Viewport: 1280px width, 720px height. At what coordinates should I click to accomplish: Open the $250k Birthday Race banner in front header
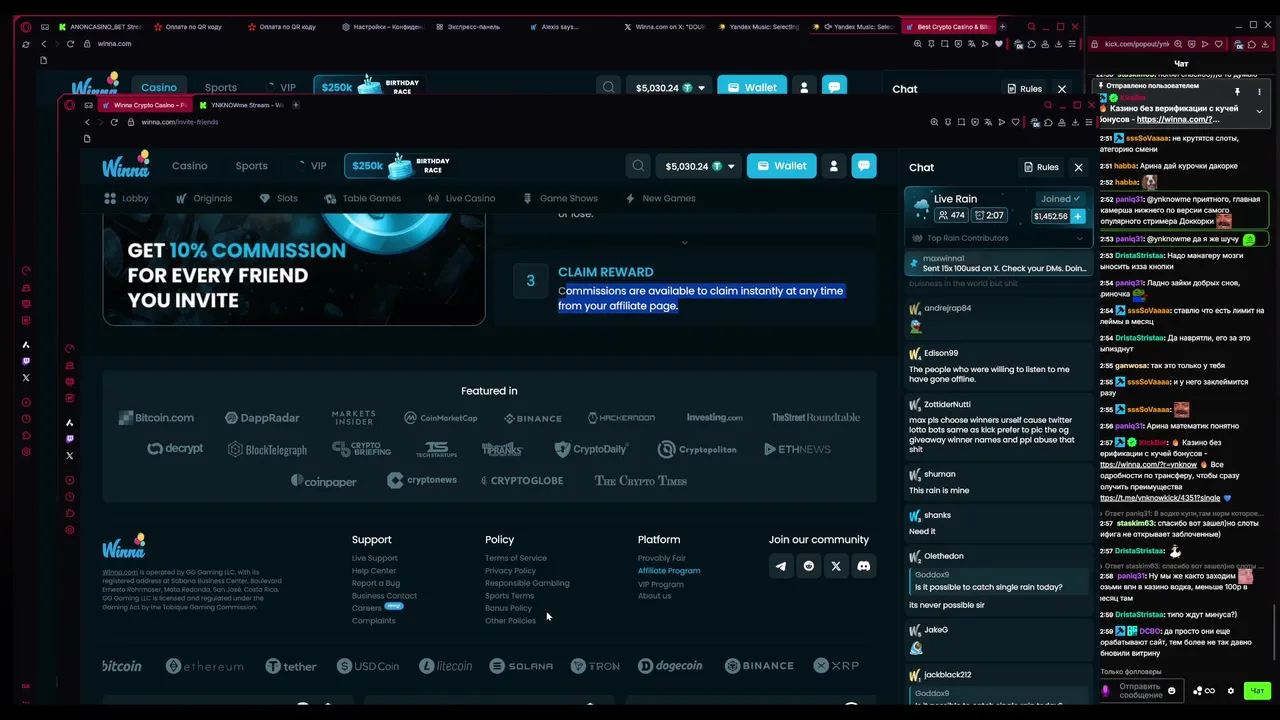point(399,166)
